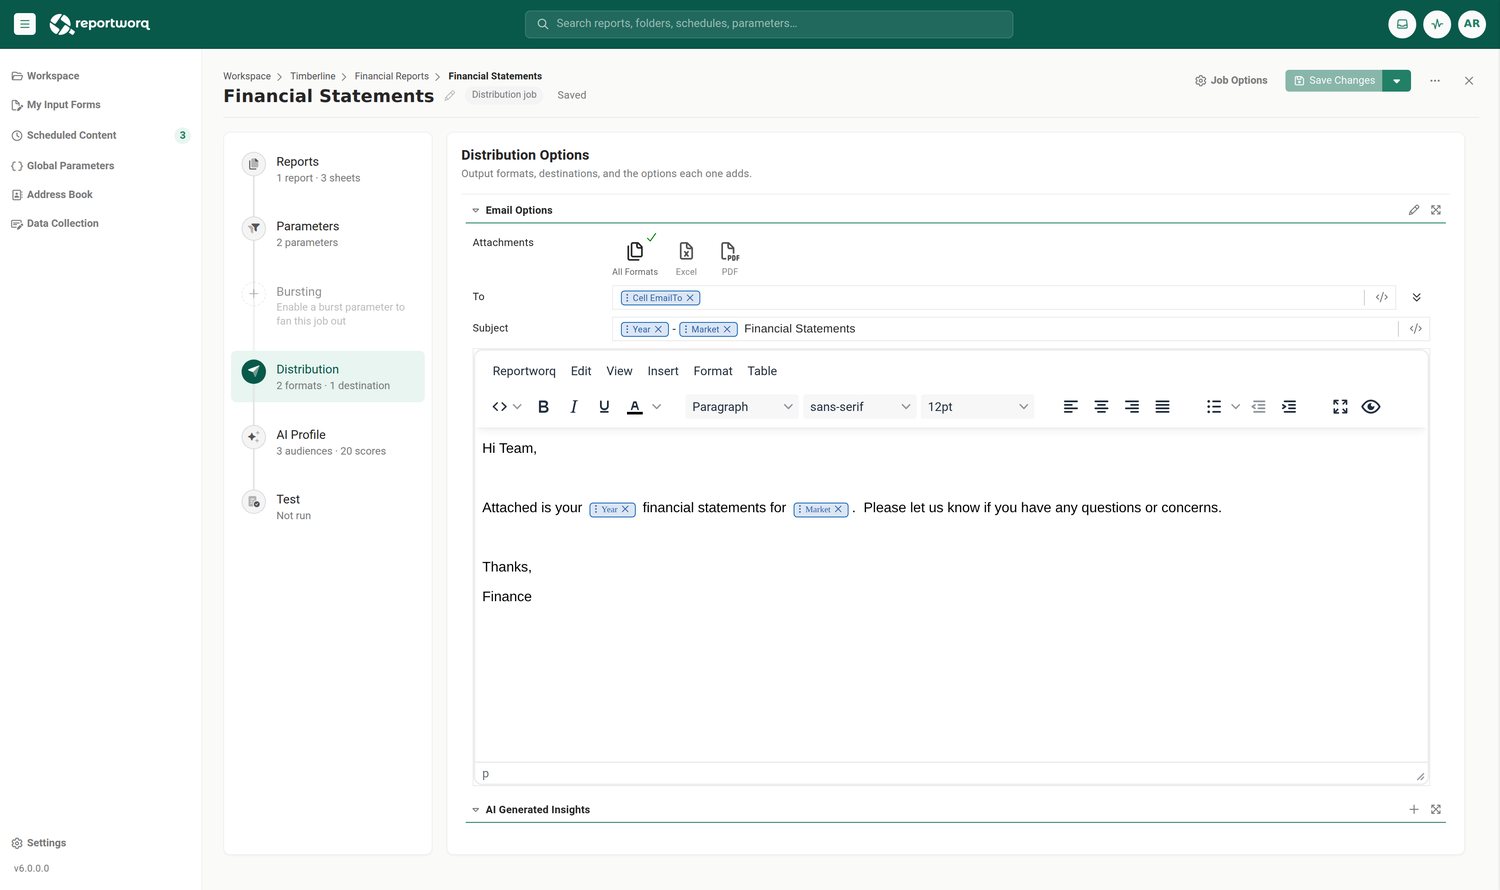Maximize the Email Options section
Screen dimensions: 1500x890
tap(1436, 210)
